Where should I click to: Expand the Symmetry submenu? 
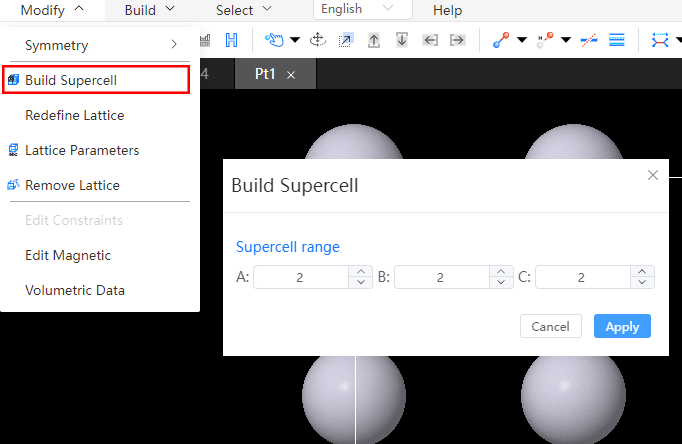[100, 45]
